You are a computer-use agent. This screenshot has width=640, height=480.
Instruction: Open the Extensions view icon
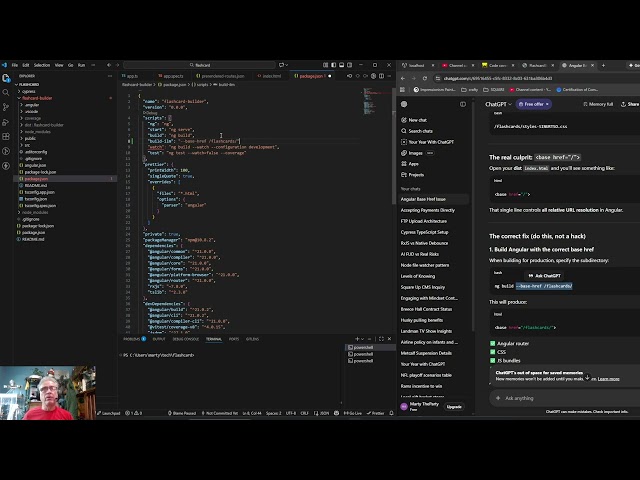(x=6, y=137)
